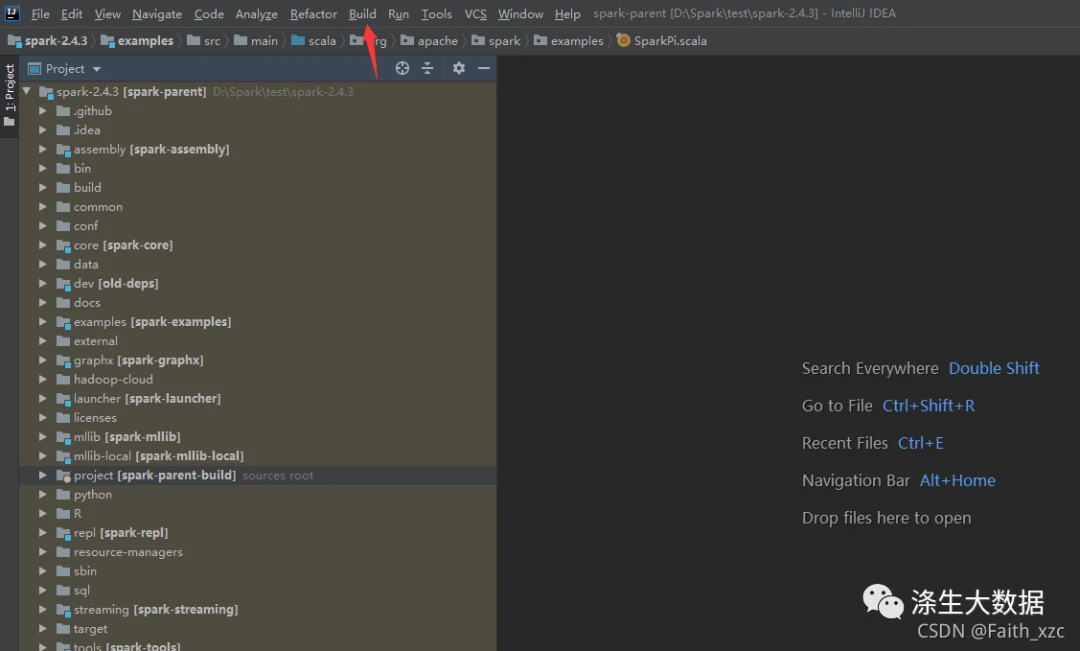
Task: Click SparkPi.scala breadcrumb file icon
Action: [x=623, y=41]
